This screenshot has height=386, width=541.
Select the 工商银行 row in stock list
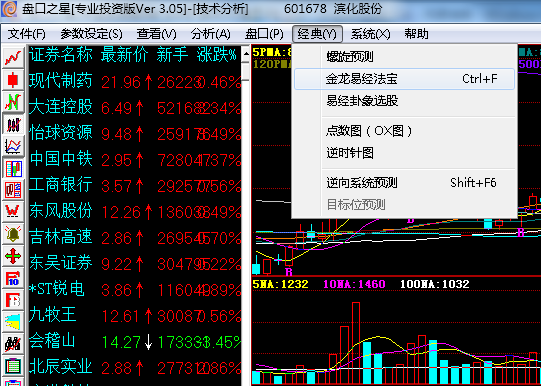(x=135, y=186)
